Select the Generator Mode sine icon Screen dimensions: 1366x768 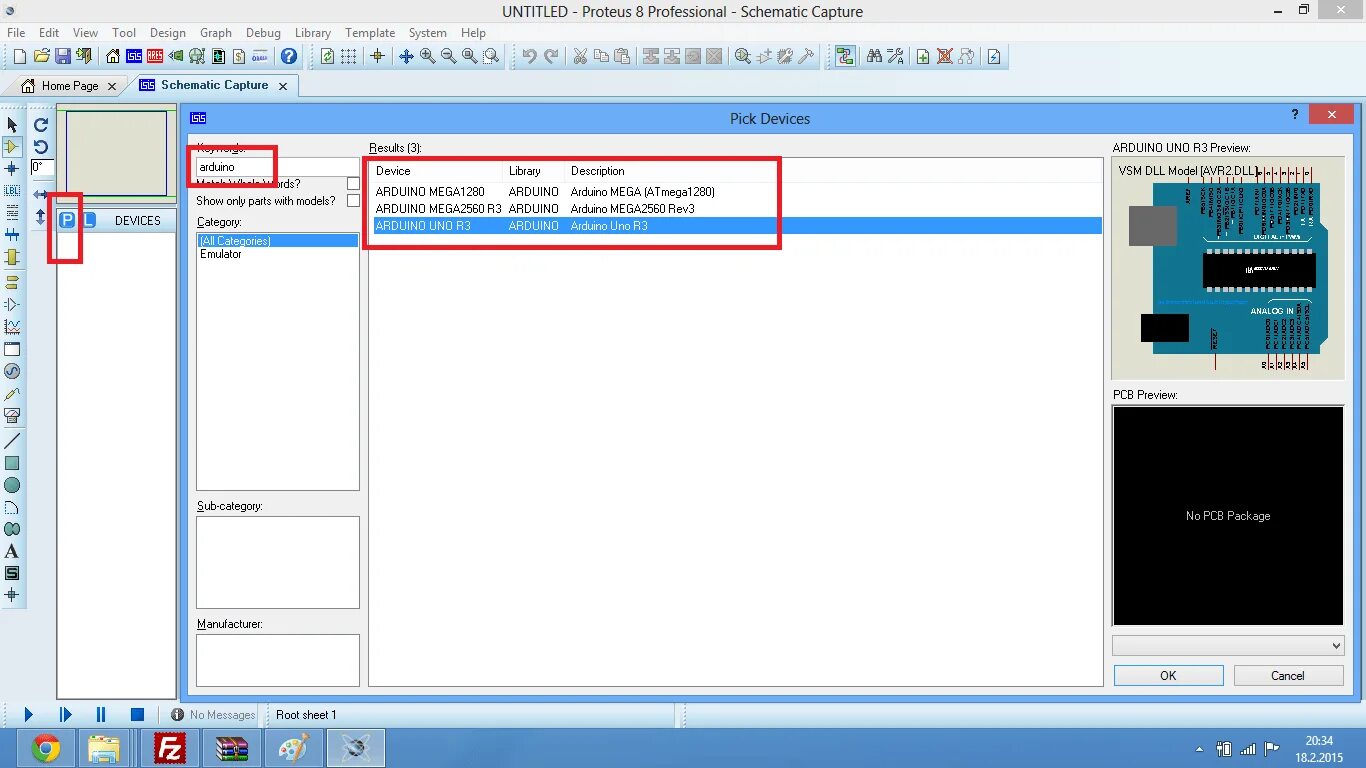point(12,371)
